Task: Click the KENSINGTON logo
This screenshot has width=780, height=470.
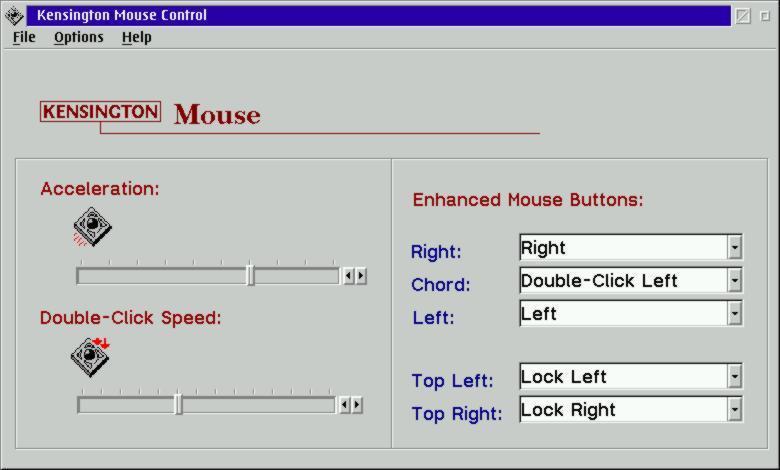Action: coord(100,111)
